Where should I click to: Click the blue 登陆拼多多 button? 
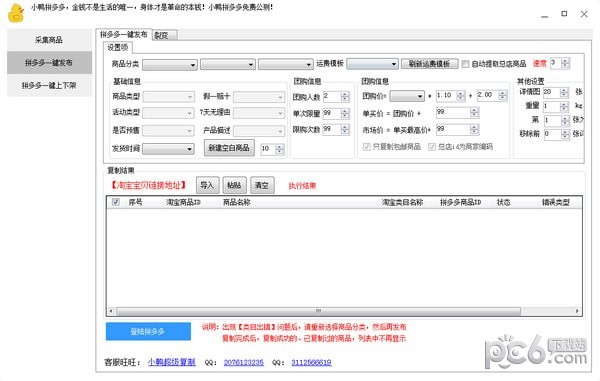pyautogui.click(x=148, y=331)
